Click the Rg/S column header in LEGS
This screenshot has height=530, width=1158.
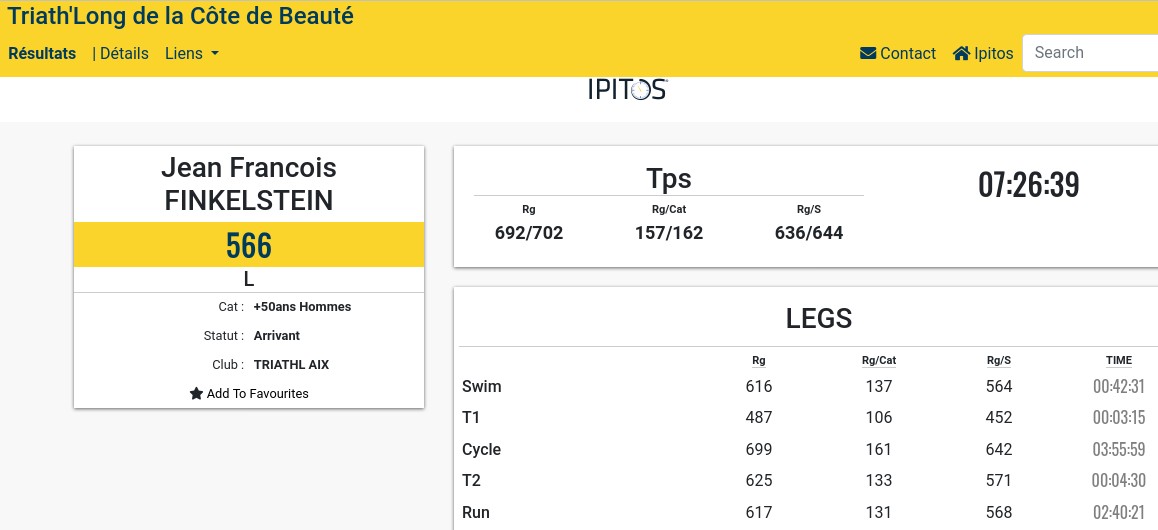point(998,360)
